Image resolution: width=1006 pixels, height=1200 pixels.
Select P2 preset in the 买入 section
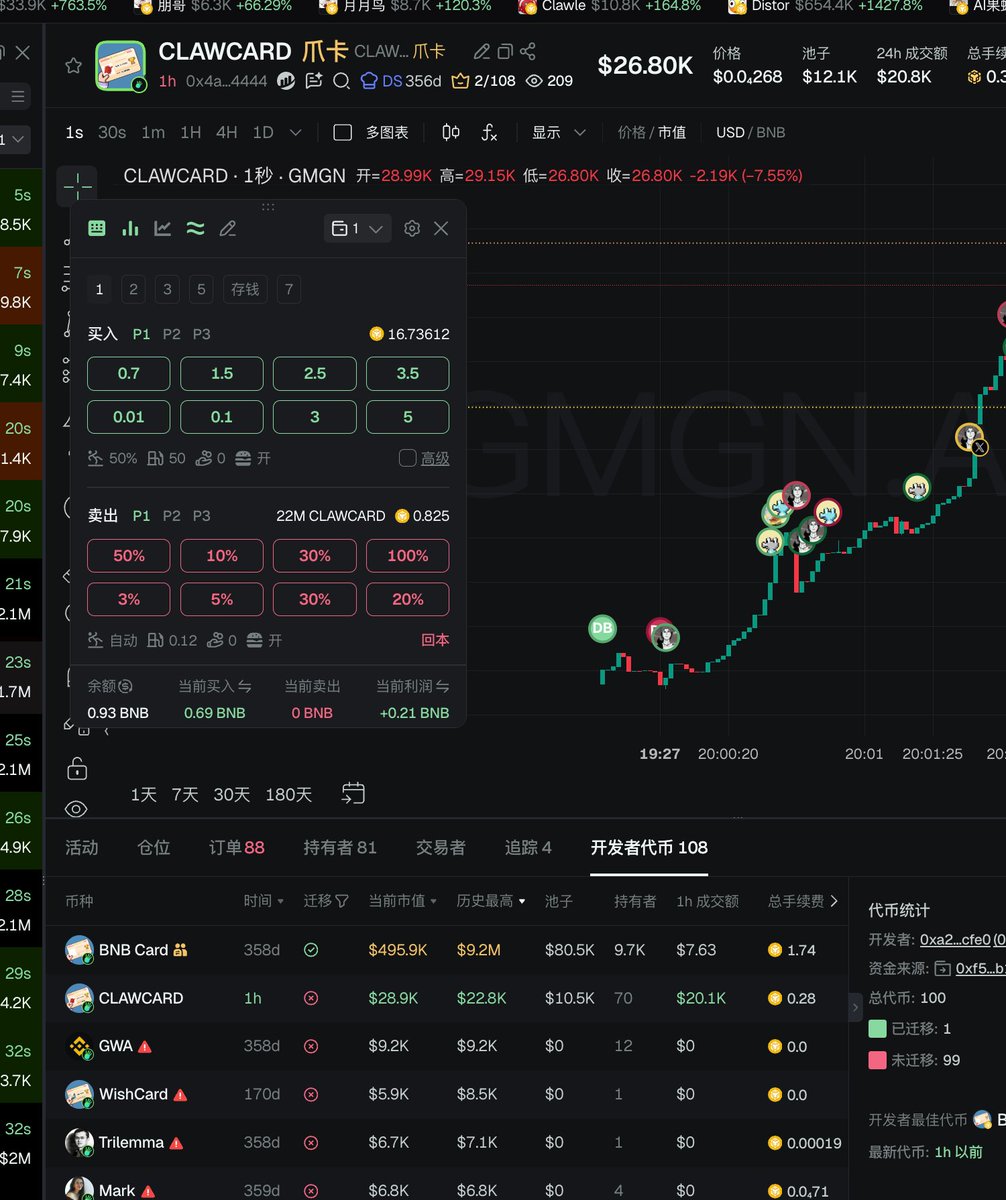click(172, 334)
